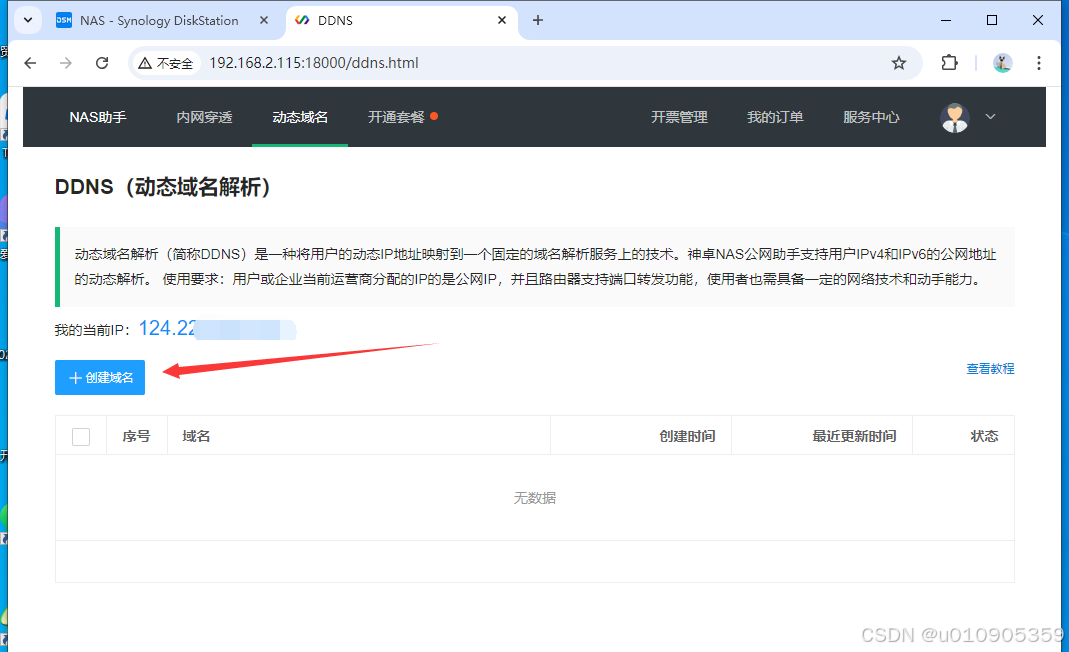1069x652 pixels.
Task: Tick the select-all checkbox in table header
Action: (81, 436)
